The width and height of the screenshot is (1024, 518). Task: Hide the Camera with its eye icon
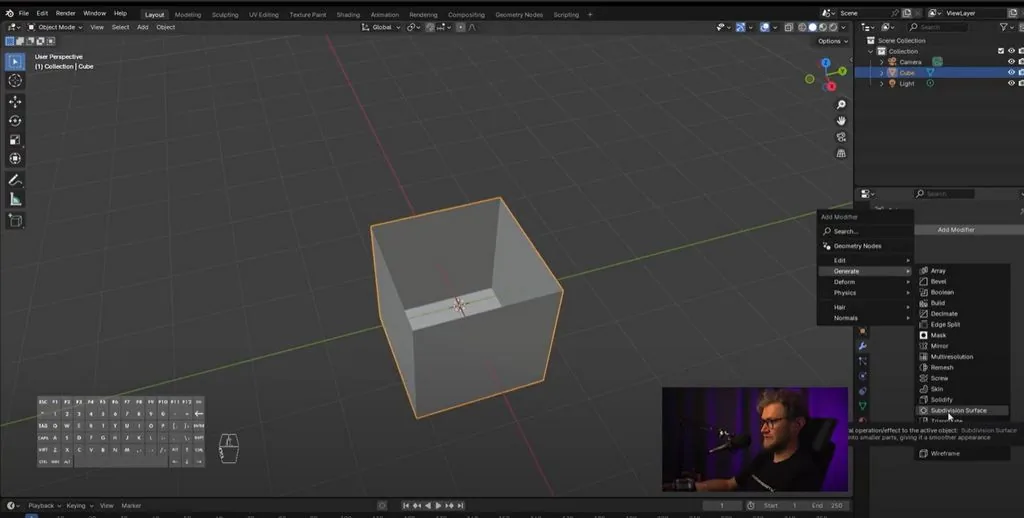(1012, 62)
